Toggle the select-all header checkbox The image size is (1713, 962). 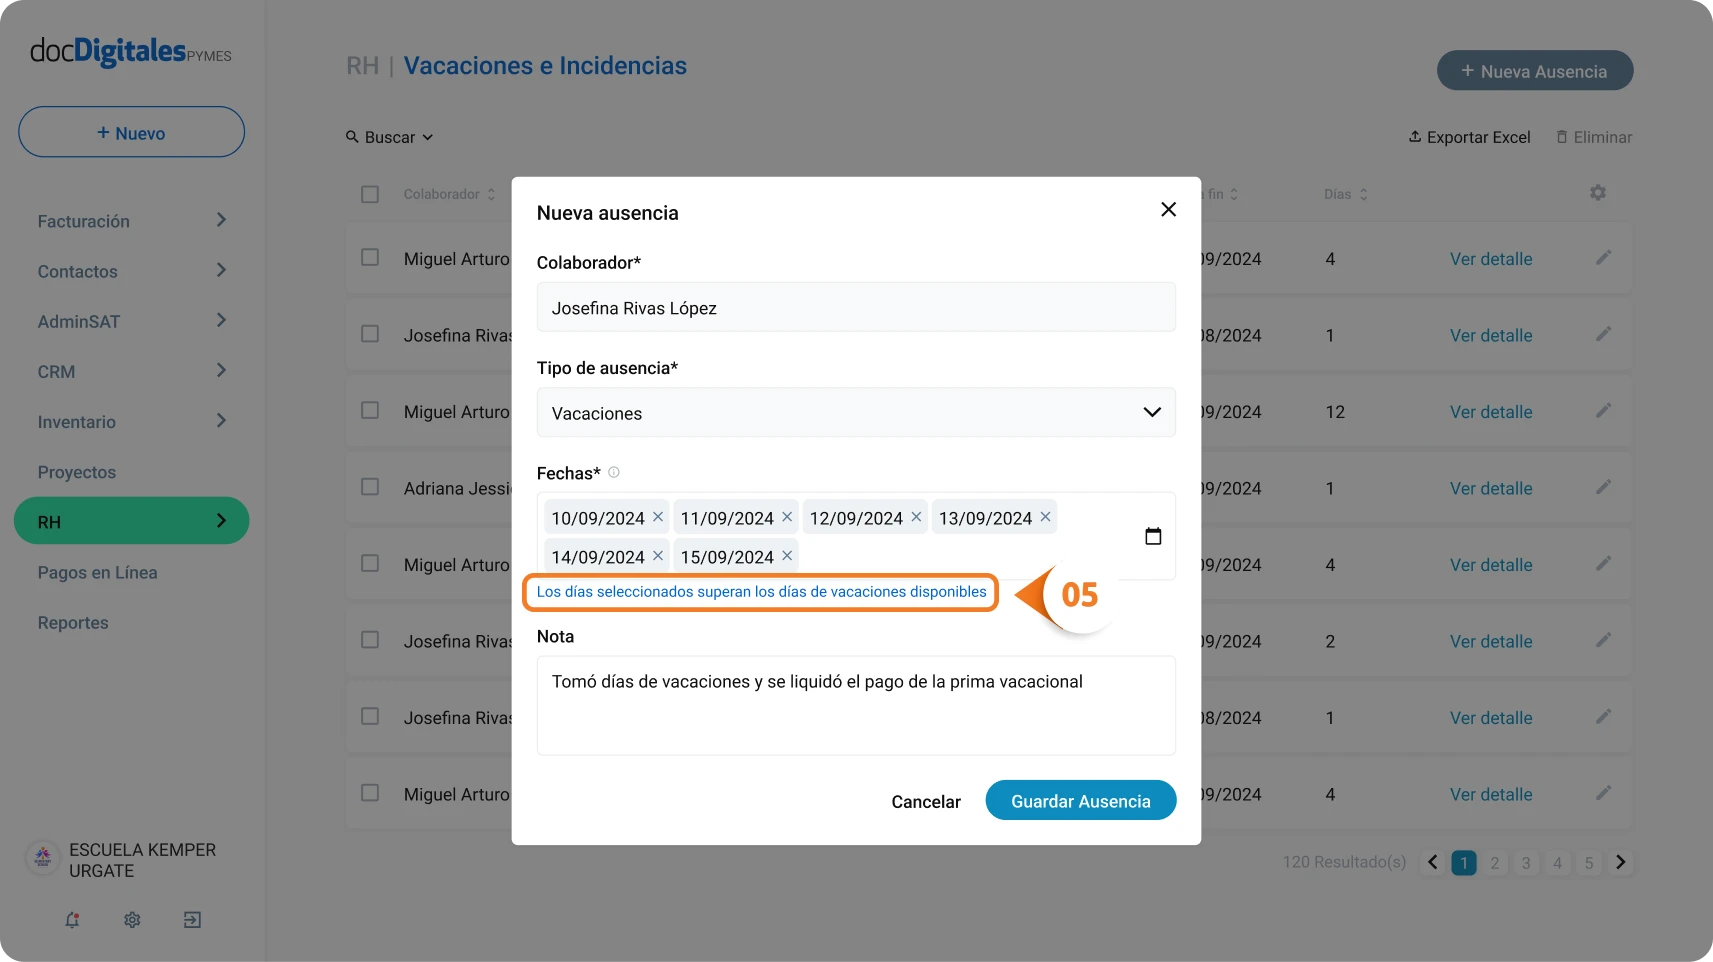tap(370, 194)
